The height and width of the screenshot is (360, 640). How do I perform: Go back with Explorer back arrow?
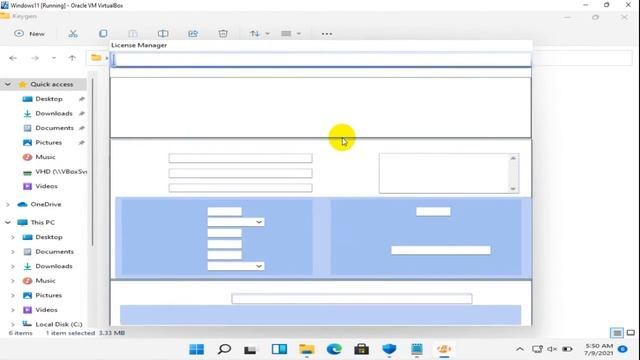click(13, 58)
